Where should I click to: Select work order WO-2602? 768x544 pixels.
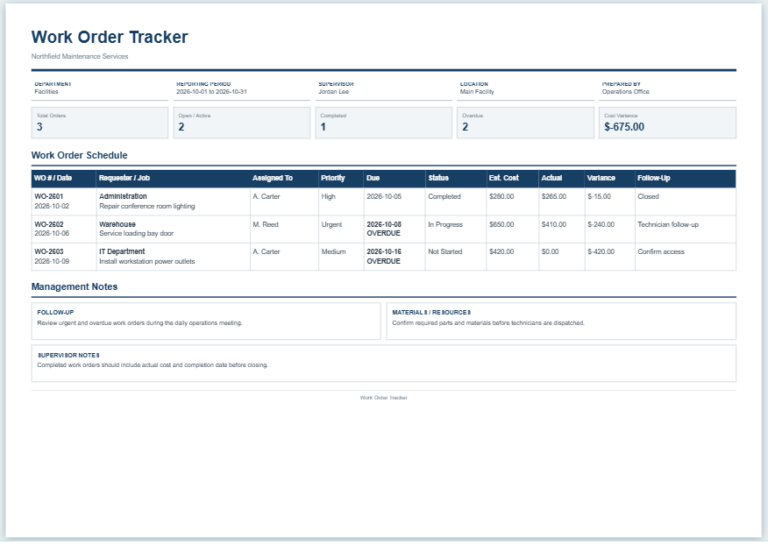49,224
